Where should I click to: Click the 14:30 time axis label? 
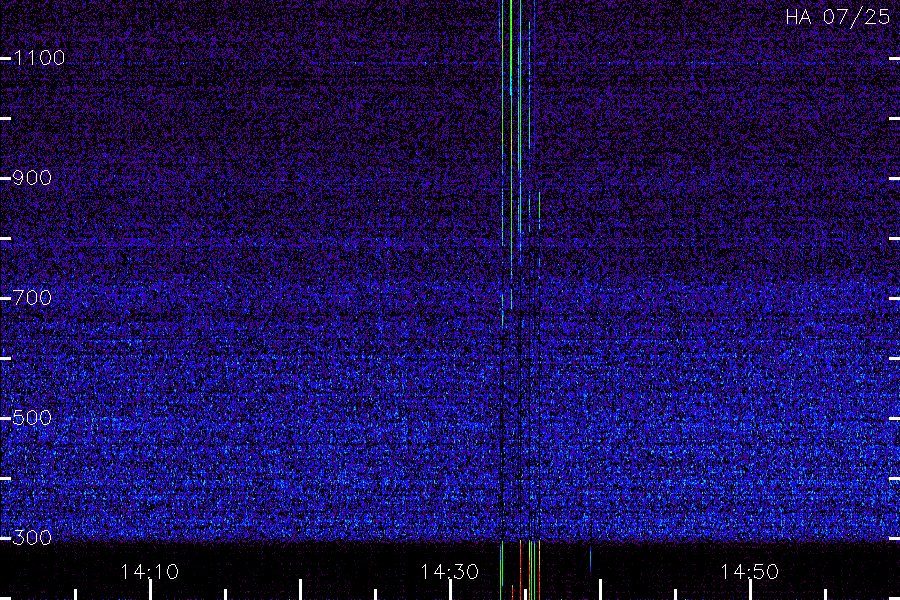point(449,572)
